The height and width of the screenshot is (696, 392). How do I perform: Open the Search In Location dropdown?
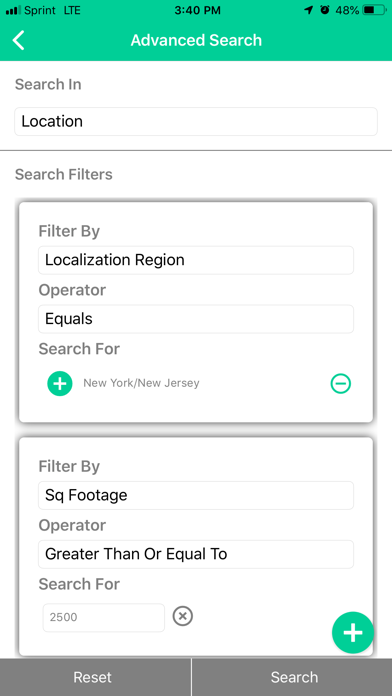click(x=196, y=122)
